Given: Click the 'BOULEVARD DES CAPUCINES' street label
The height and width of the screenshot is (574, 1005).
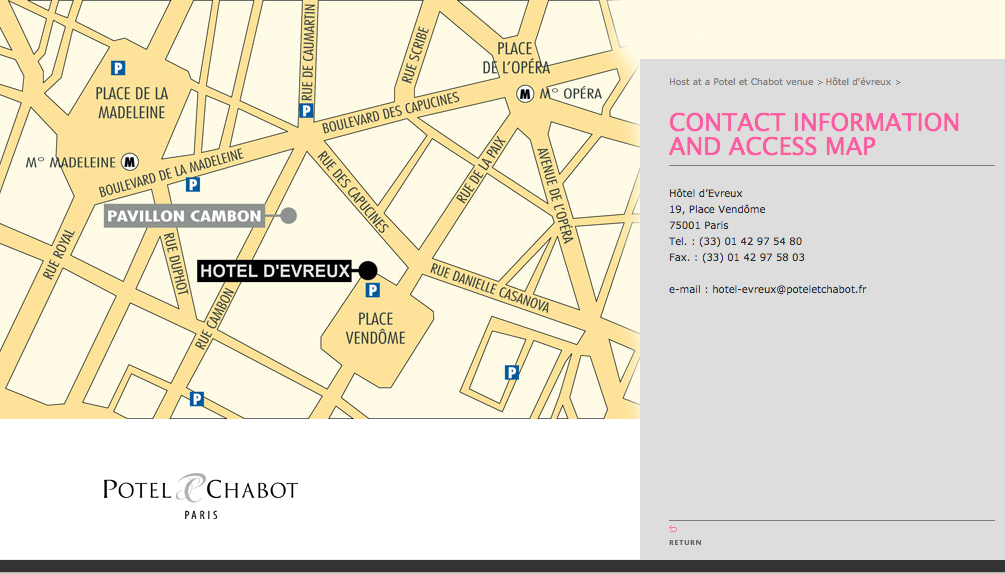Looking at the screenshot, I should pos(391,113).
